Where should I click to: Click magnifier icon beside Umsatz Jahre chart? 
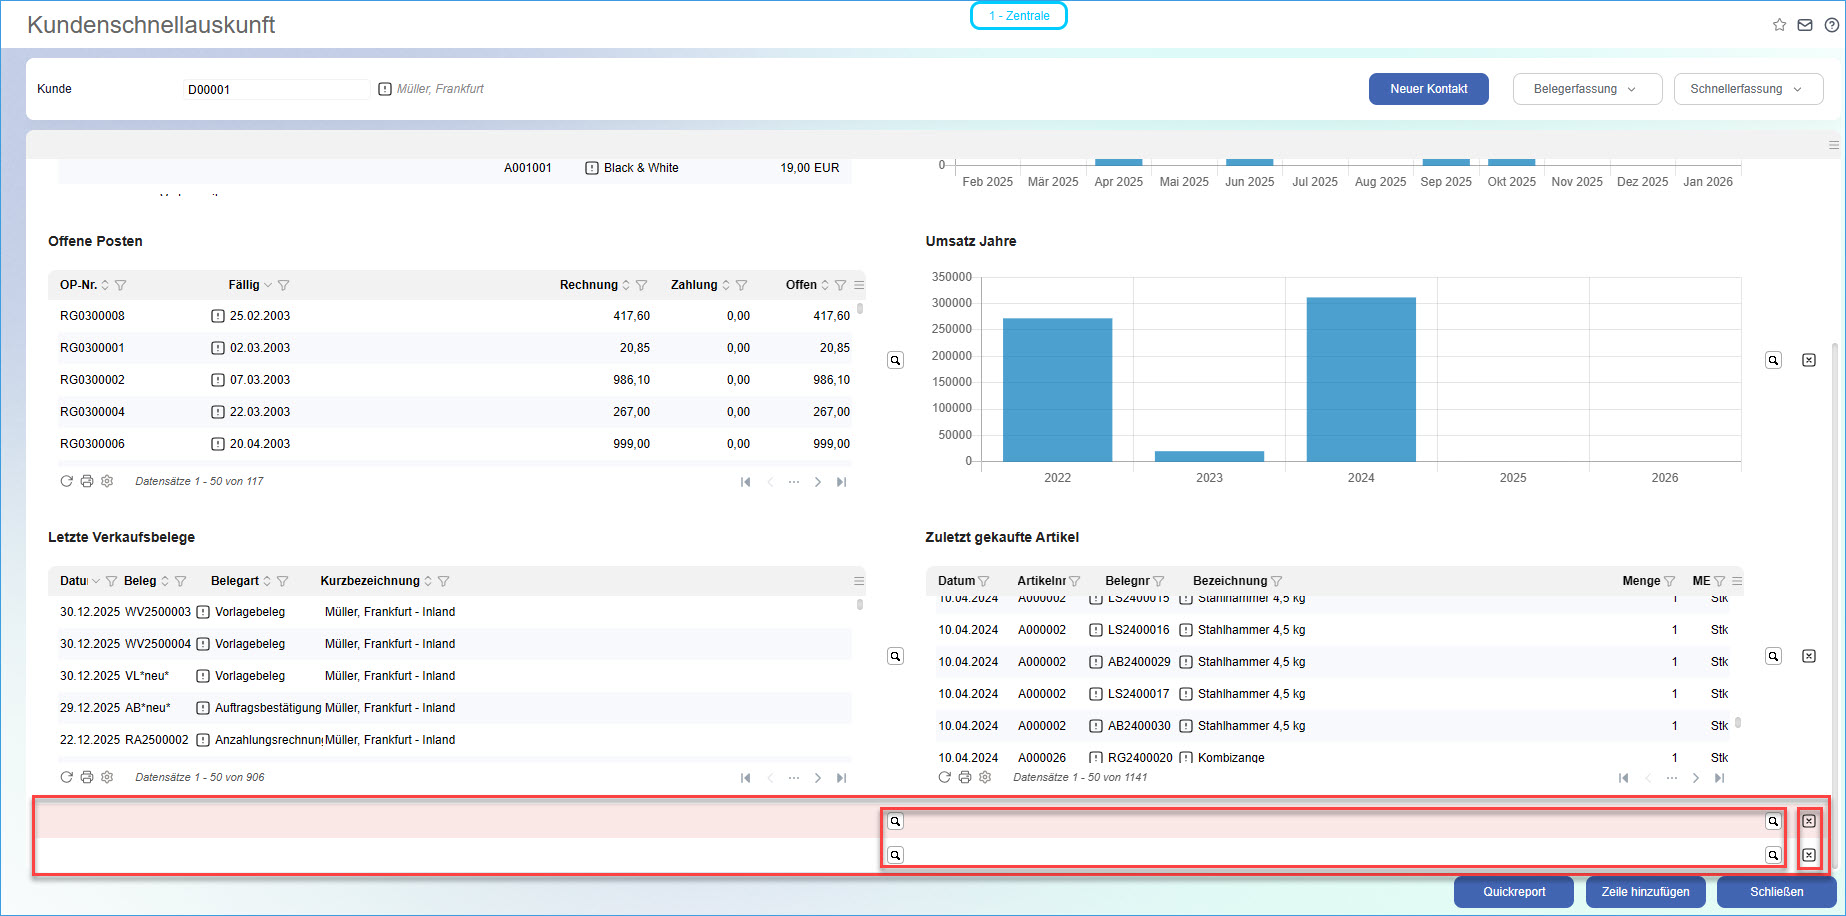1773,360
